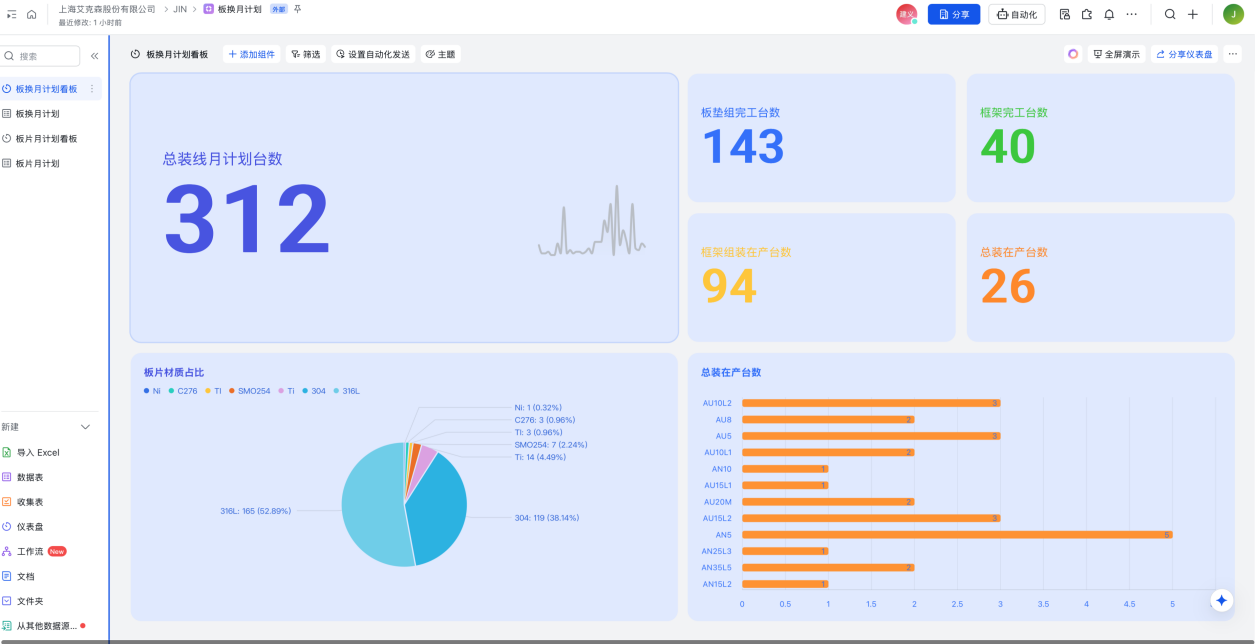The width and height of the screenshot is (1255, 644).
Task: Open the permissions document-lock icon
Action: (1064, 14)
